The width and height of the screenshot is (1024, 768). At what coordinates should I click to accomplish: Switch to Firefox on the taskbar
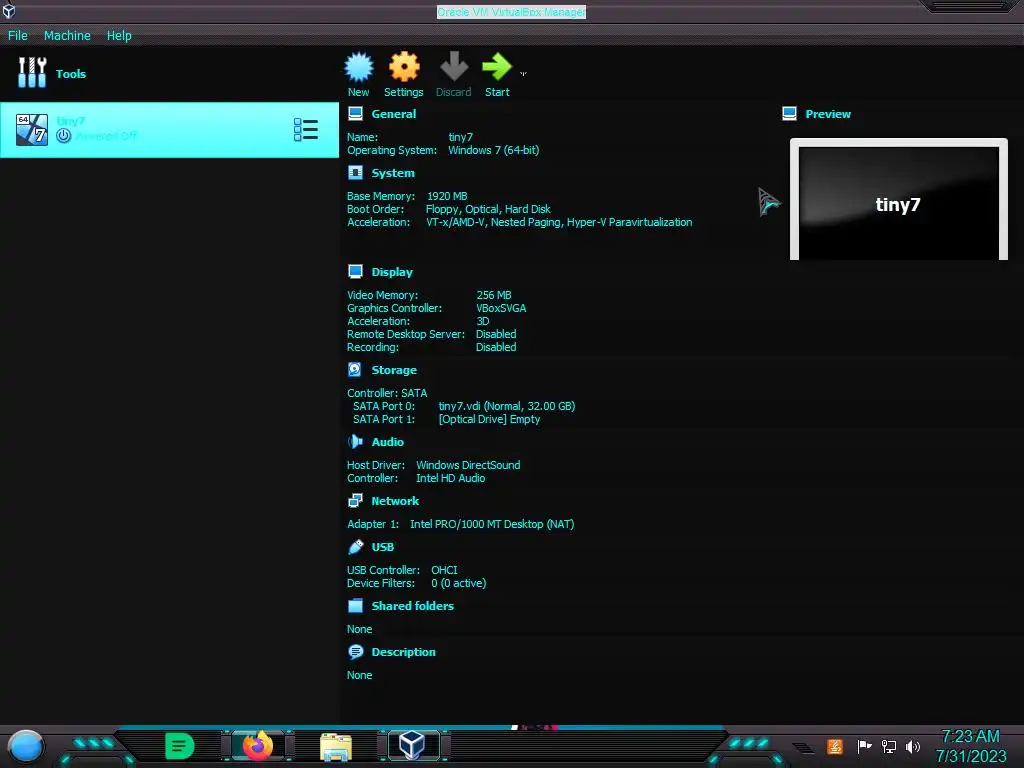click(258, 746)
